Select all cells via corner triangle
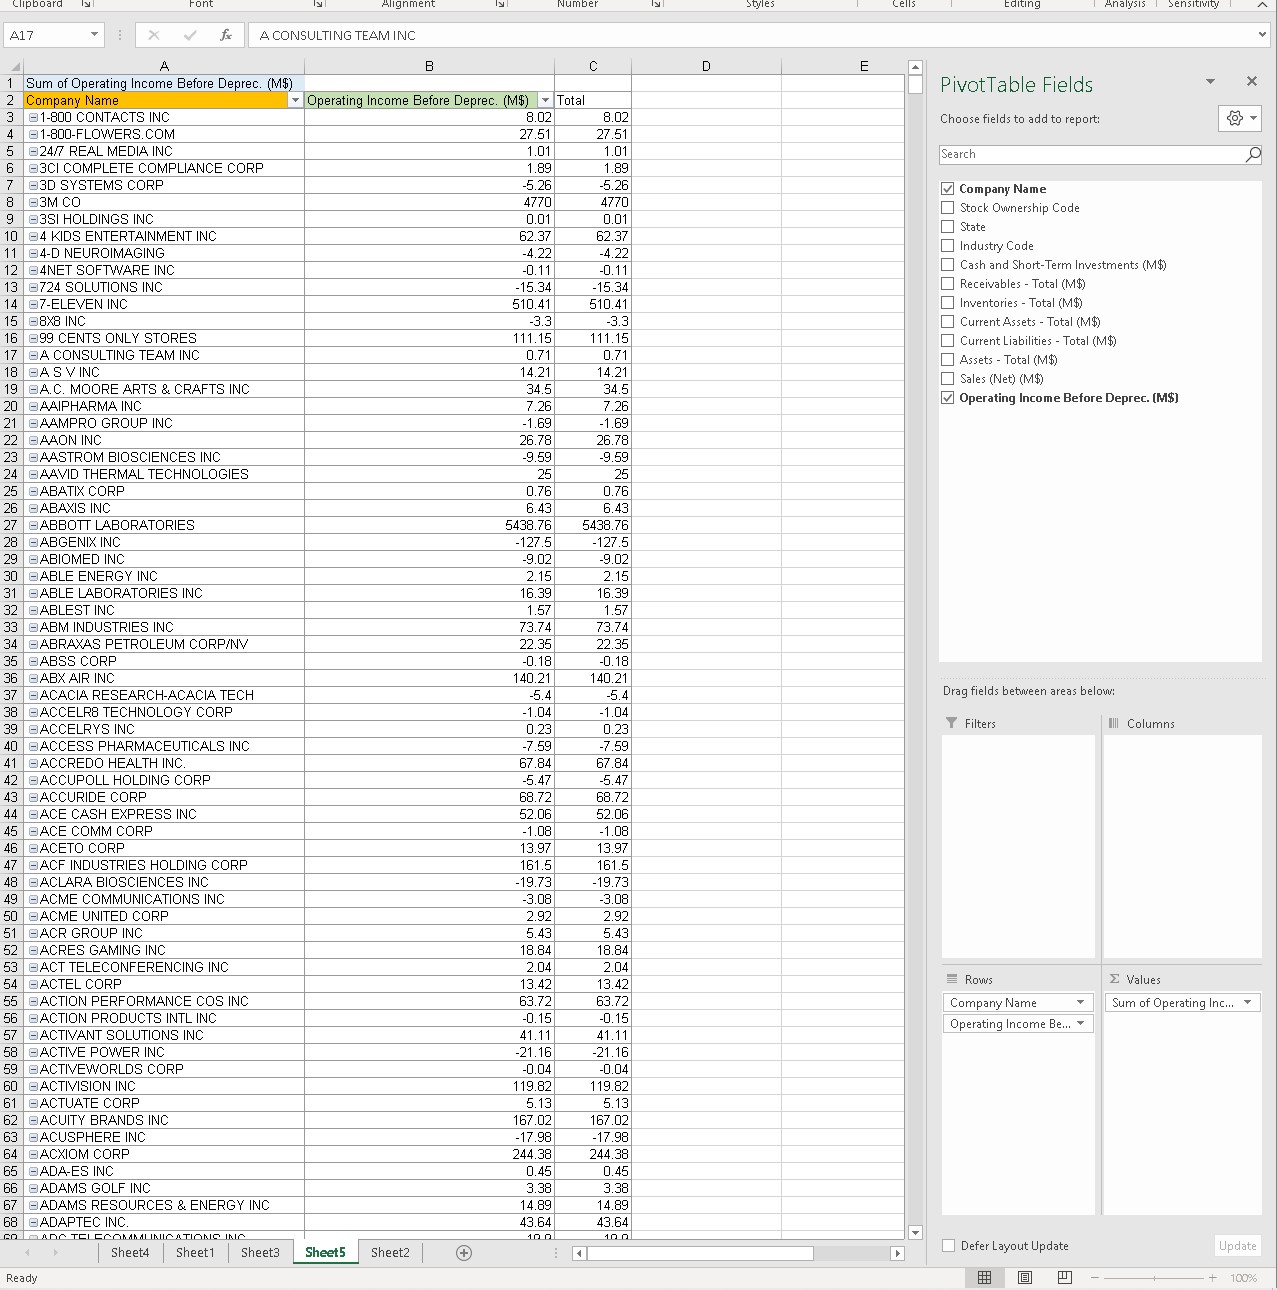 15,67
